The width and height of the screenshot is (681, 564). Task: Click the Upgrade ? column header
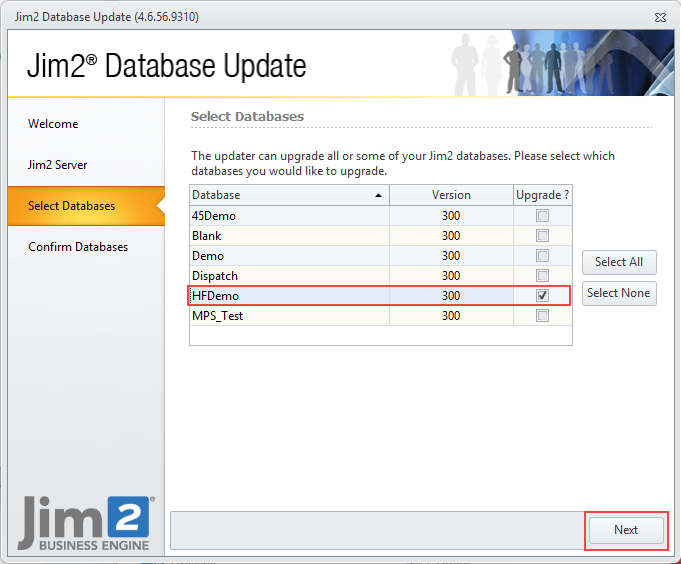[542, 195]
